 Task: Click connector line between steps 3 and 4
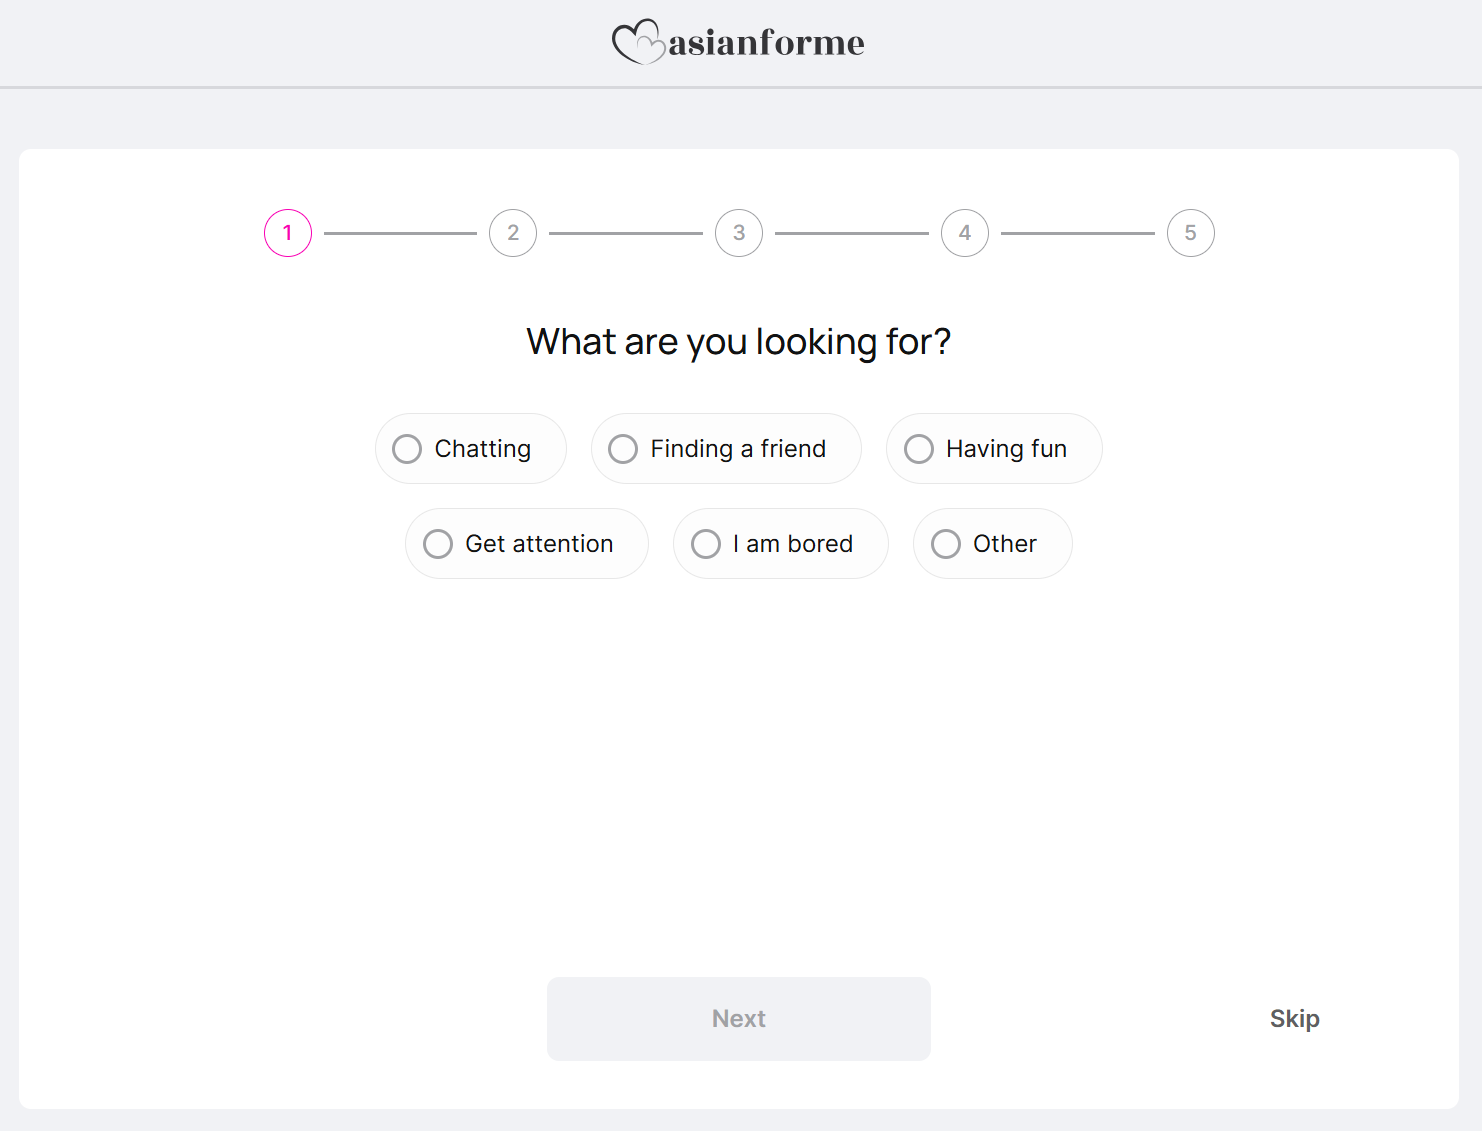tap(852, 233)
